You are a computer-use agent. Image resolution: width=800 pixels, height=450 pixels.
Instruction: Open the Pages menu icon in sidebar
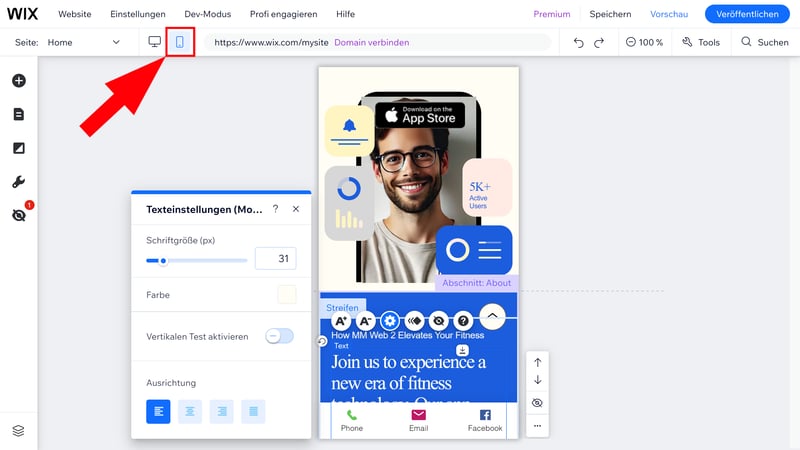(19, 114)
